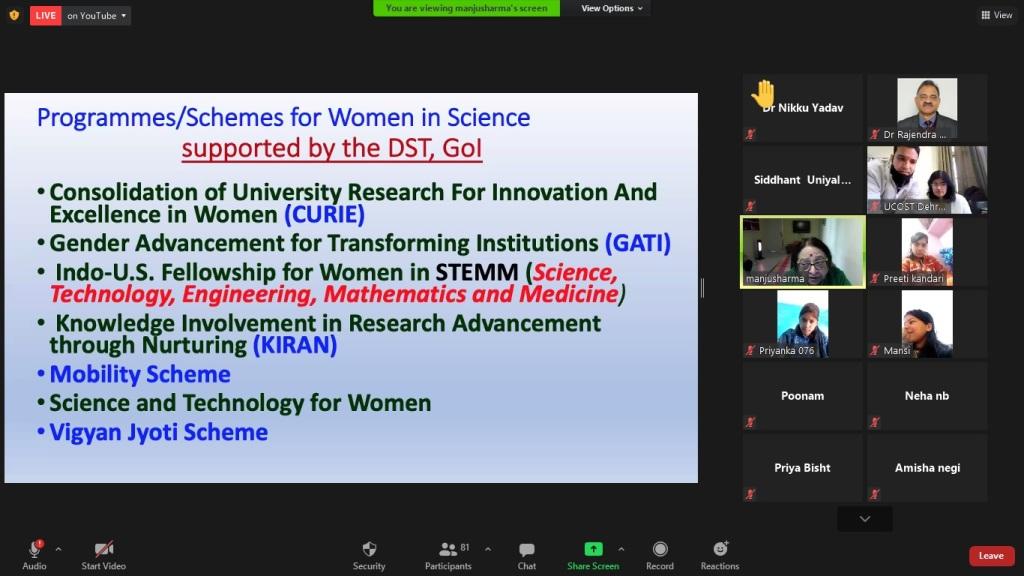Open Reactions emoji menu
1024x576 pixels.
click(x=720, y=555)
